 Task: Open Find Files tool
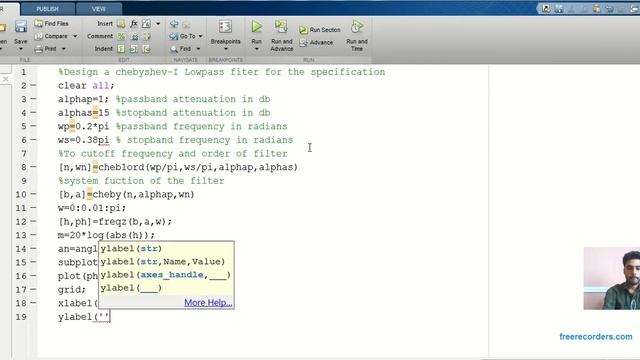click(52, 24)
